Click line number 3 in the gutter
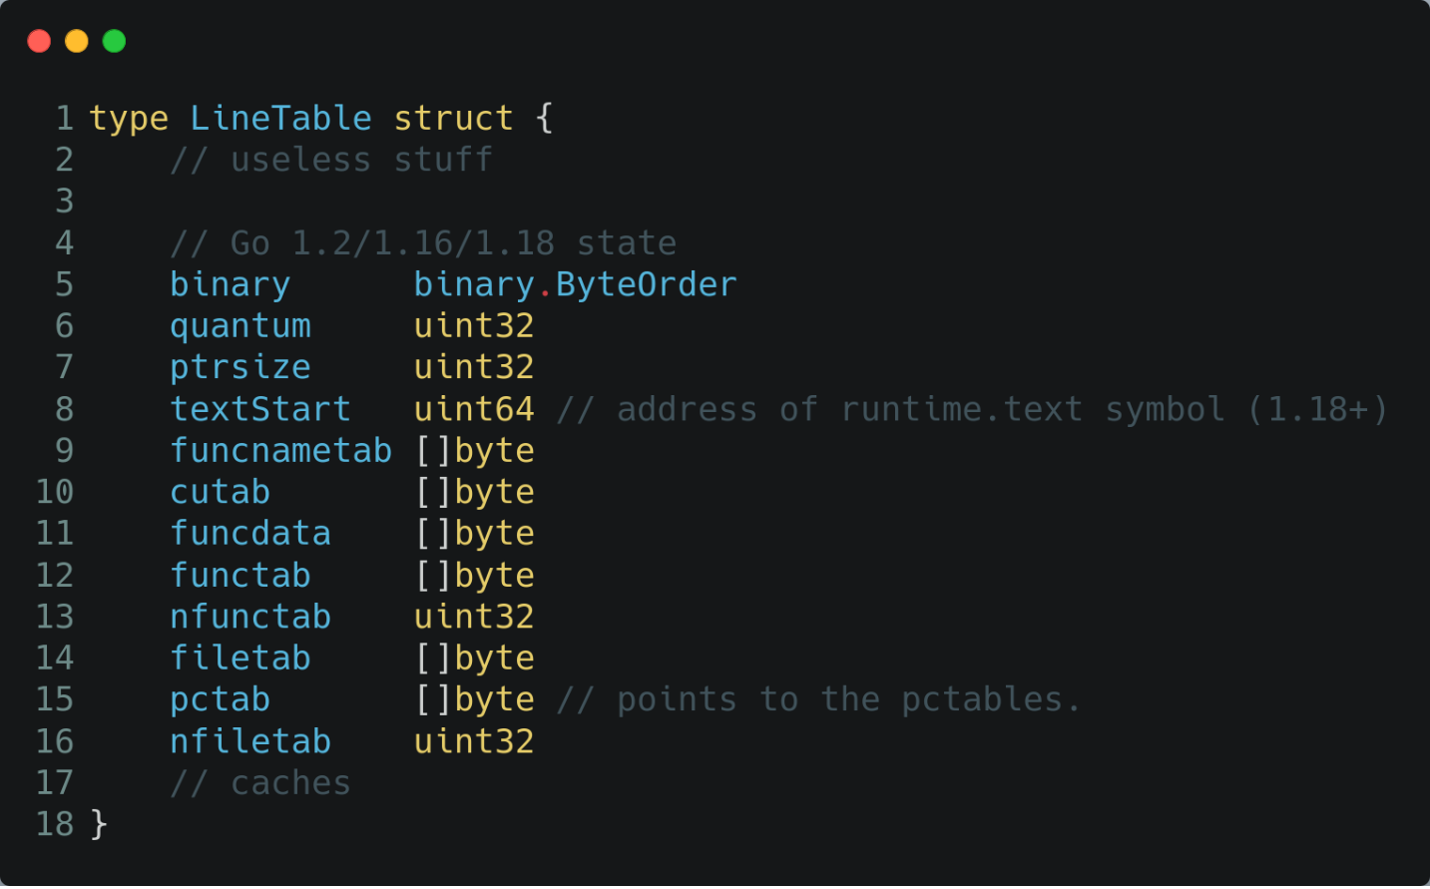1430x889 pixels. coord(64,201)
